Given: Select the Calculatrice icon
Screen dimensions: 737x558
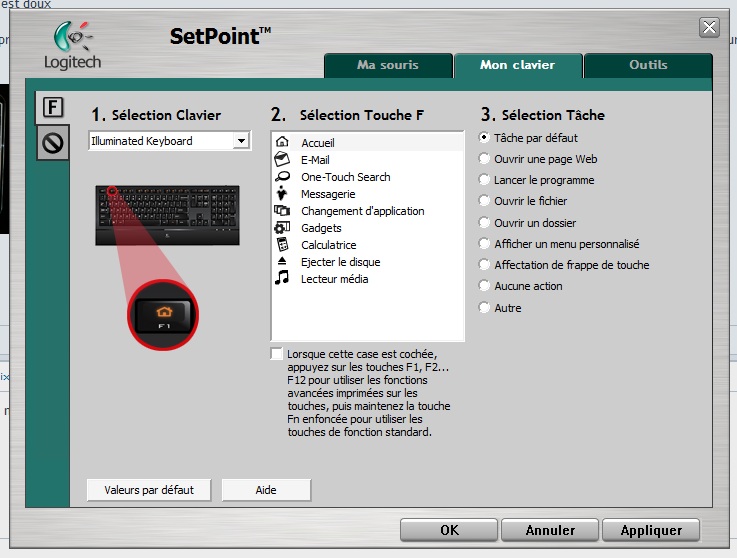Looking at the screenshot, I should pyautogui.click(x=282, y=245).
